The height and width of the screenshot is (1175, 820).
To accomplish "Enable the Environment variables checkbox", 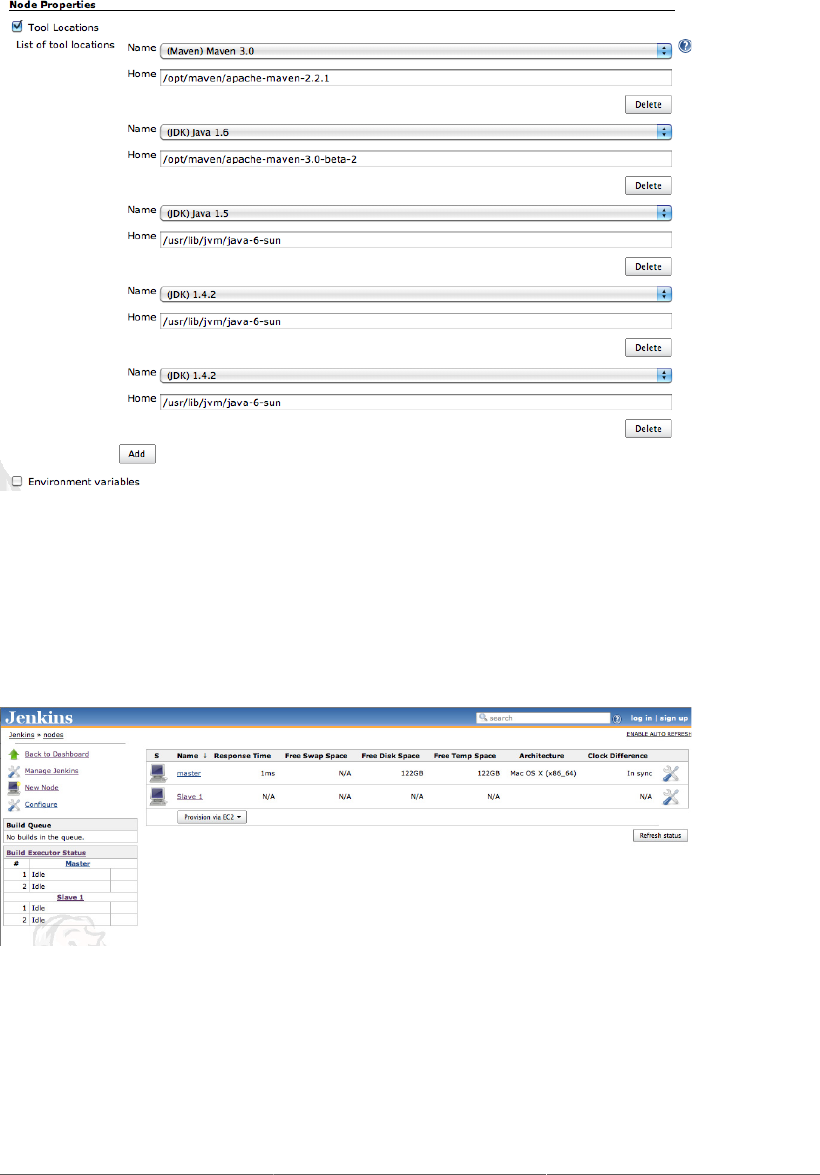I will pos(17,481).
